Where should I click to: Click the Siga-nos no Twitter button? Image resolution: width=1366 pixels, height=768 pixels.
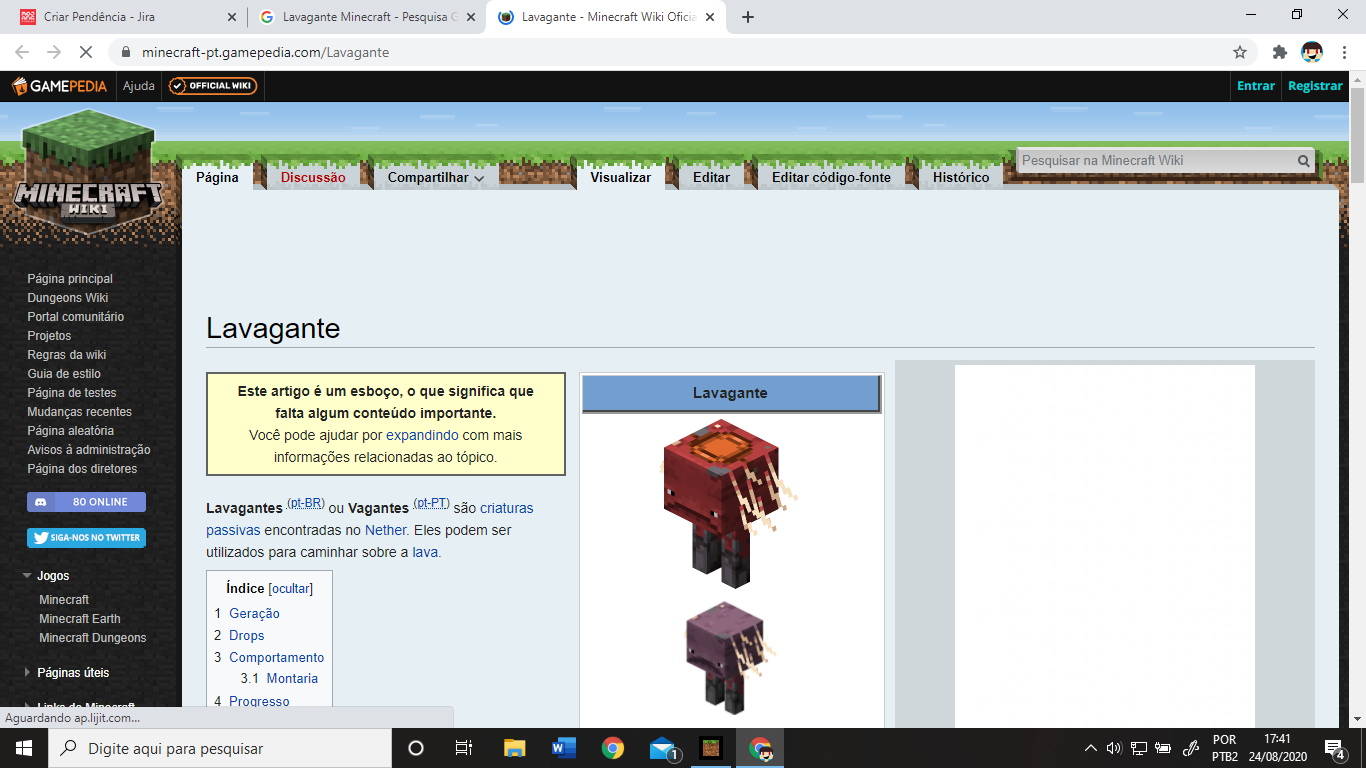(86, 538)
